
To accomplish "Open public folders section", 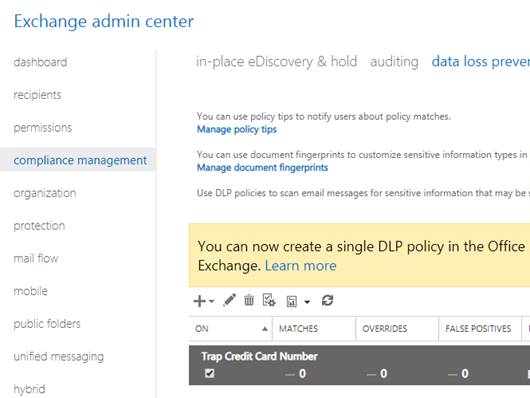I will click(x=47, y=324).
